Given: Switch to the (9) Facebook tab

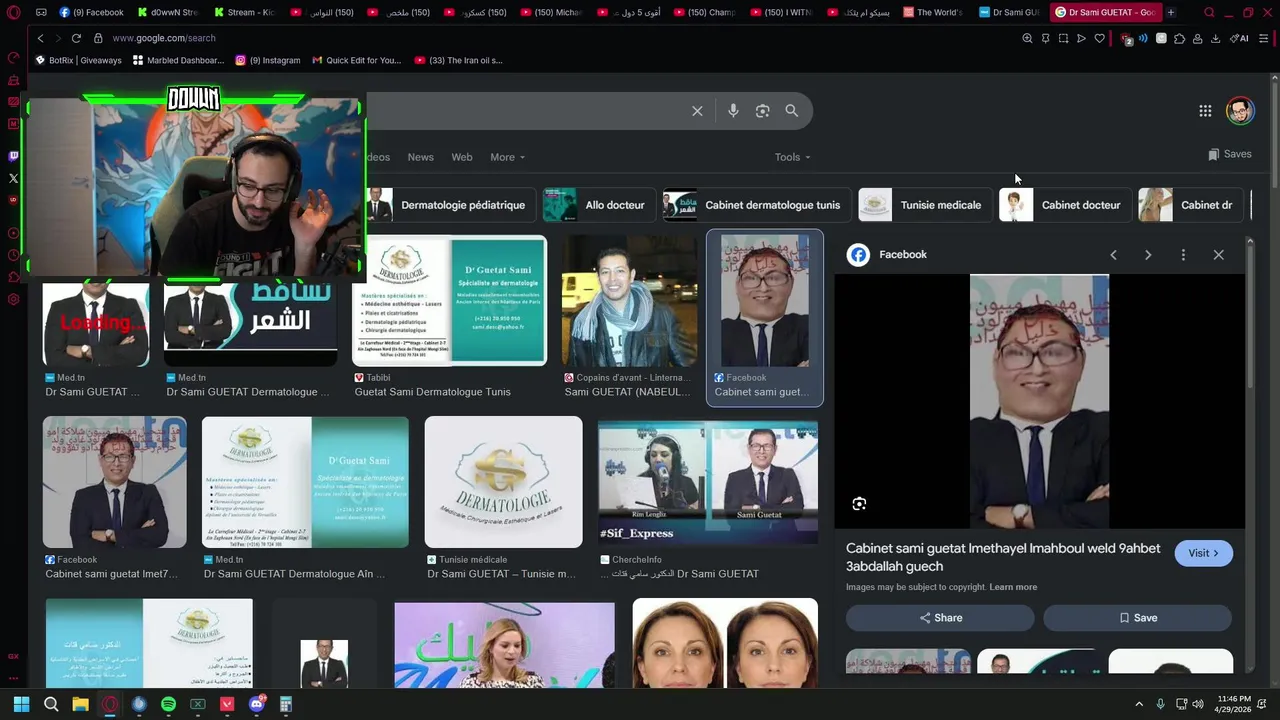Looking at the screenshot, I should coord(92,12).
